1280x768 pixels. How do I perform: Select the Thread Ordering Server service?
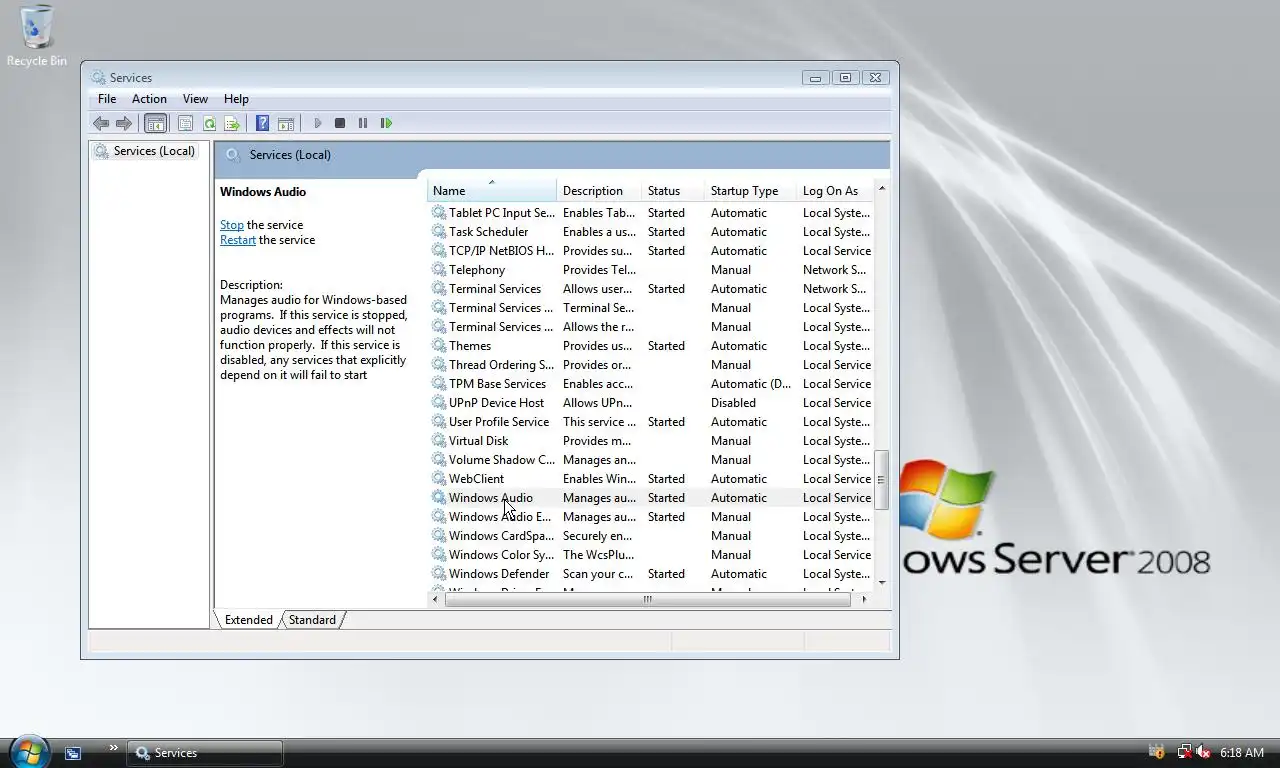coord(501,365)
